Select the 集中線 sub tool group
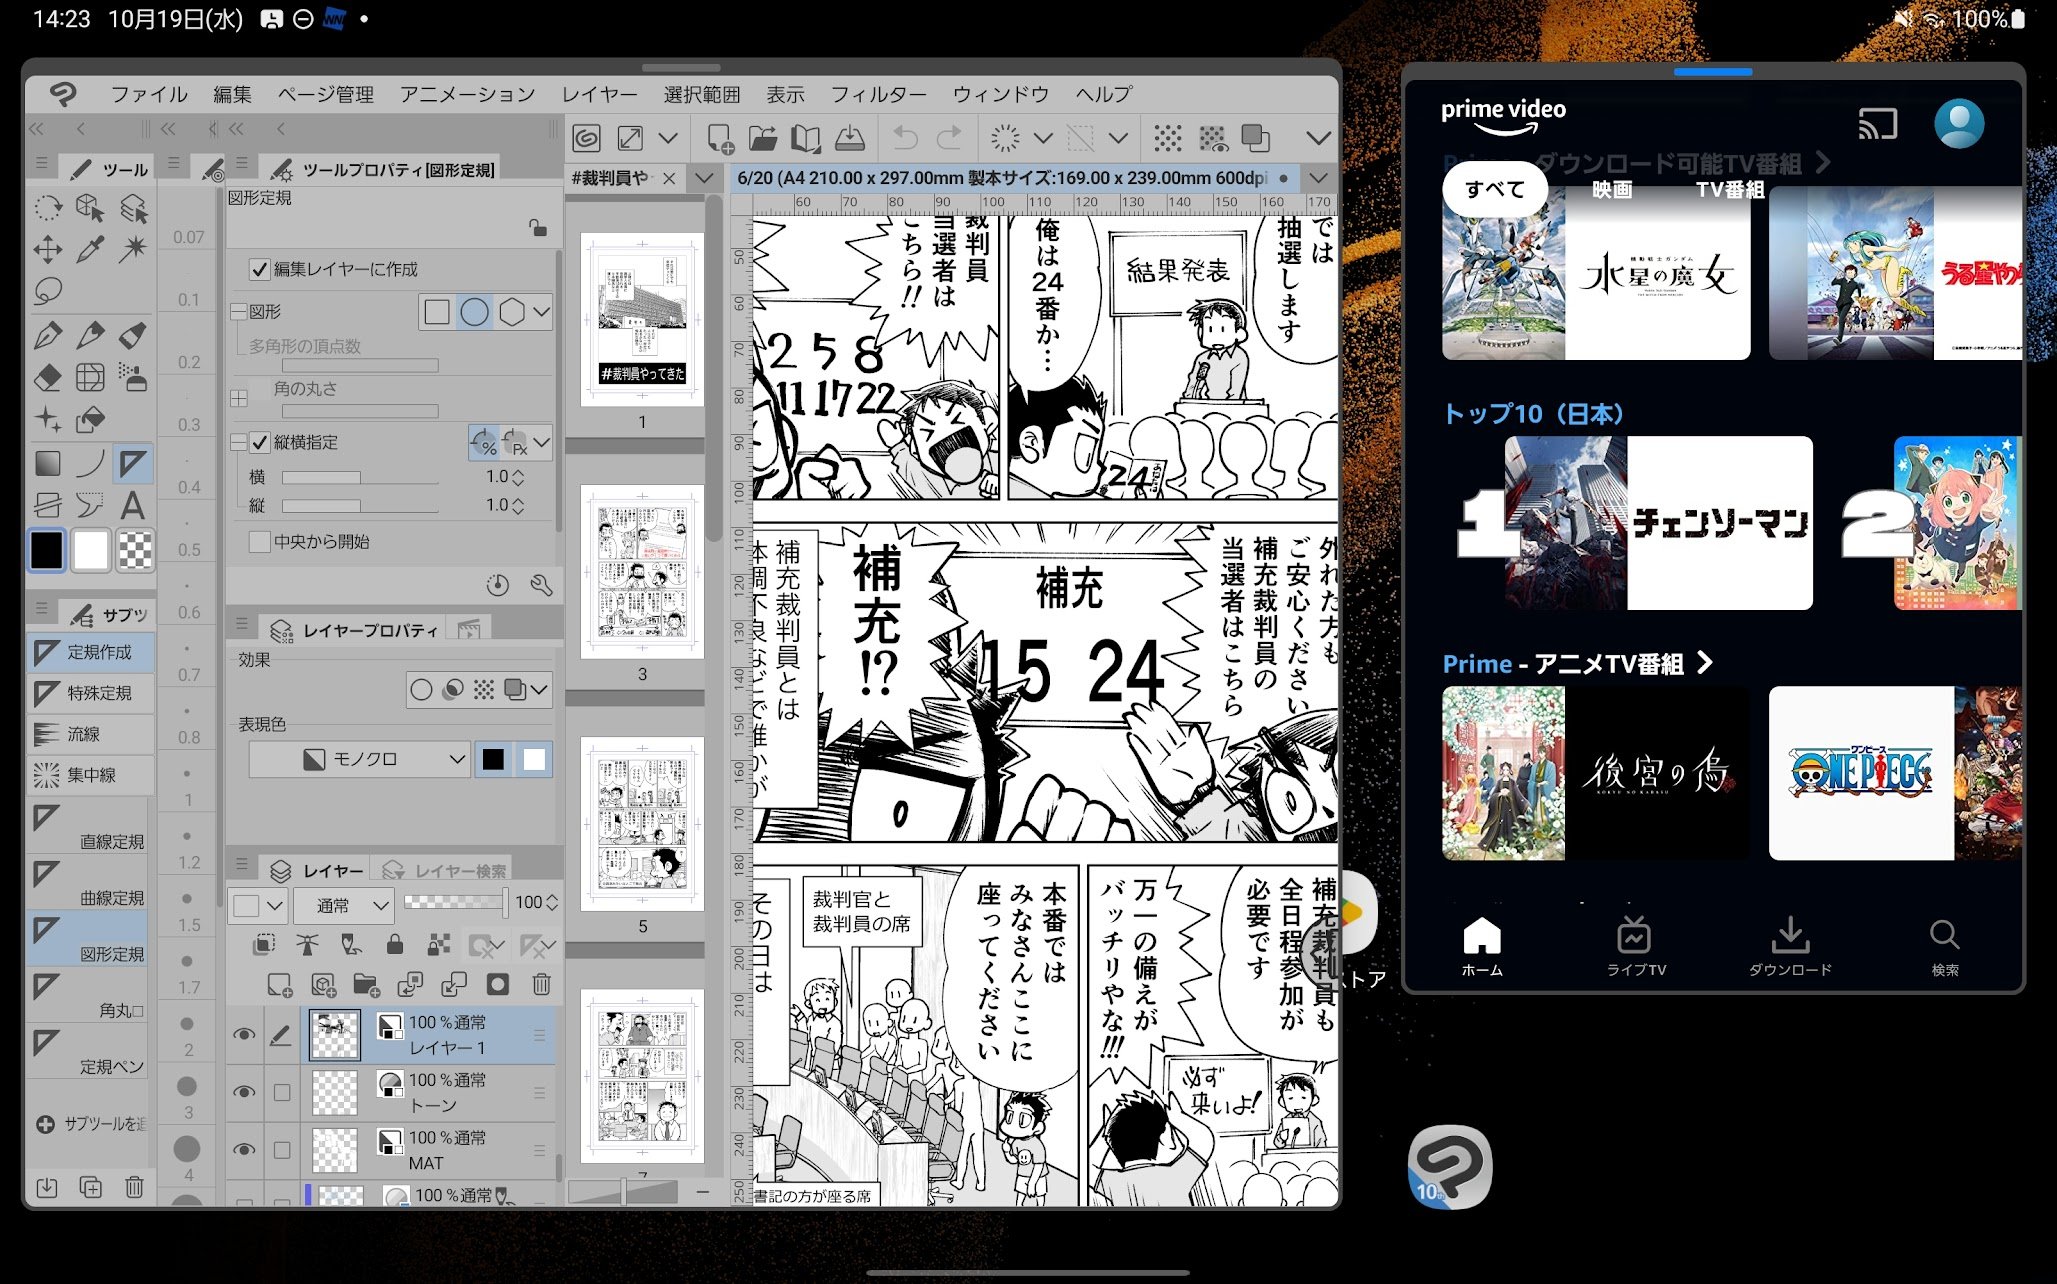 point(91,775)
